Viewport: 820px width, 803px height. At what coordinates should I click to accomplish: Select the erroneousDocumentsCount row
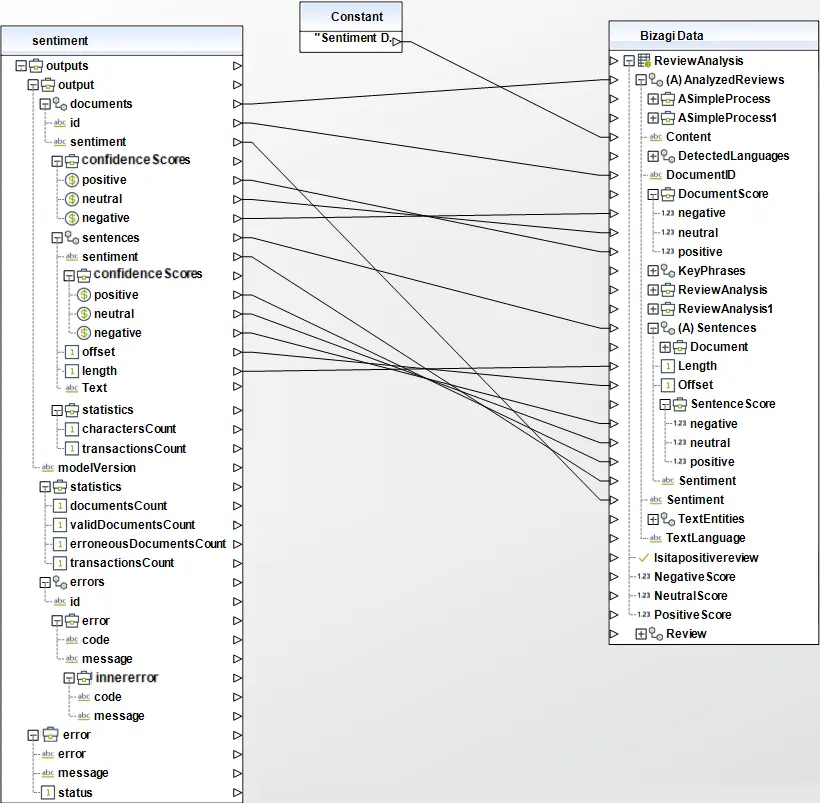[x=147, y=544]
